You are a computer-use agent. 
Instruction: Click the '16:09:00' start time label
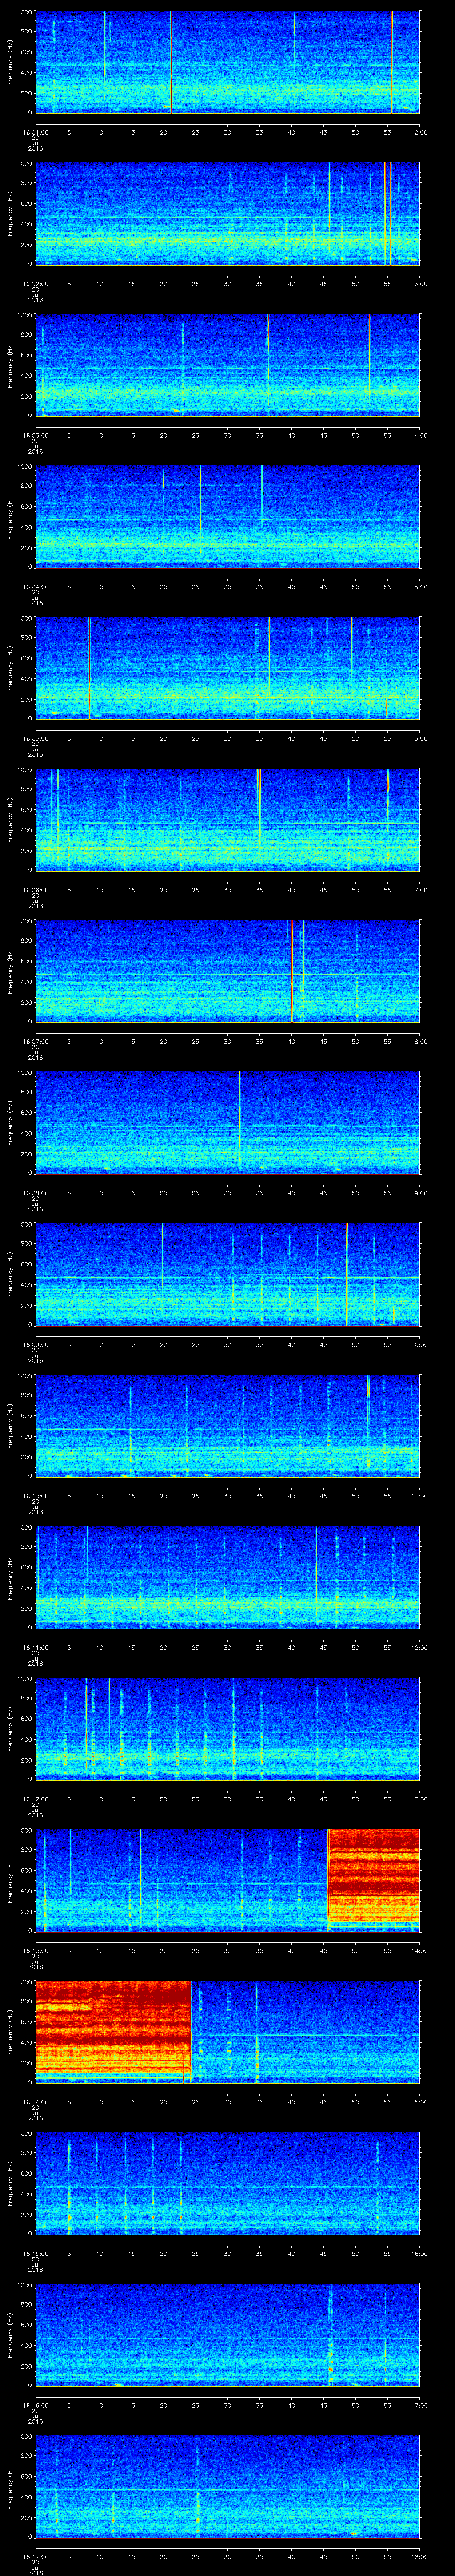tap(35, 1345)
